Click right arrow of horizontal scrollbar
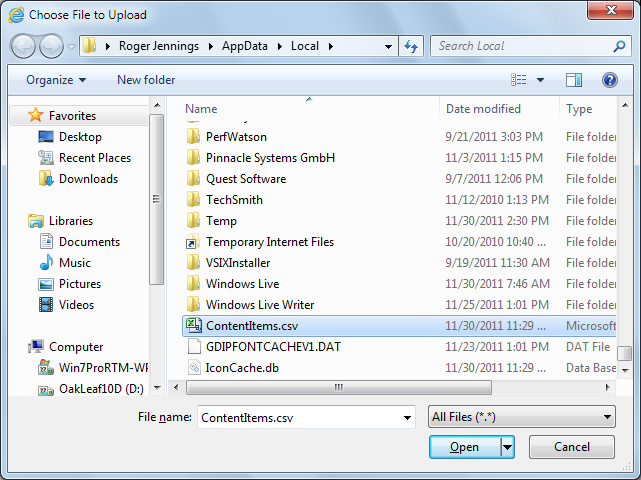The image size is (641, 480). [607, 387]
